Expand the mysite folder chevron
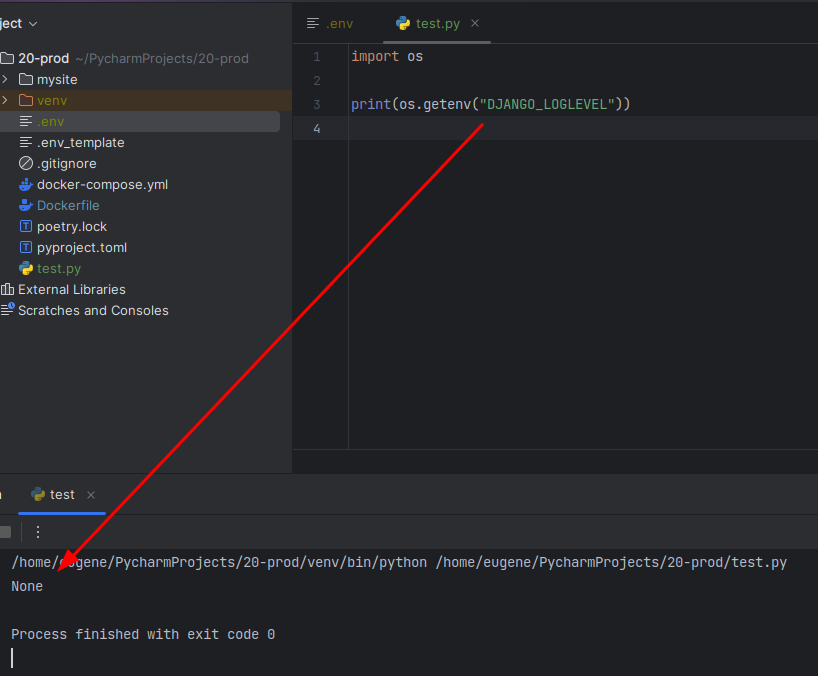The width and height of the screenshot is (818, 676). 5,79
